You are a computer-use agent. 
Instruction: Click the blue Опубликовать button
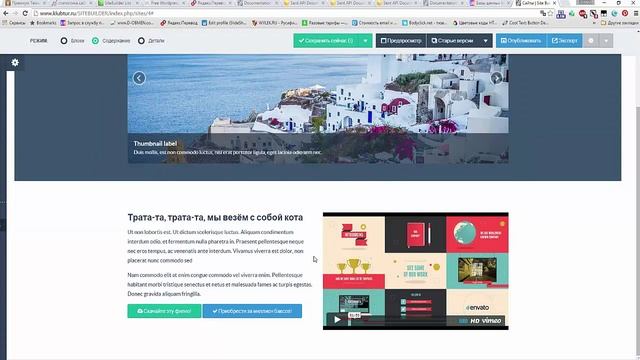pyautogui.click(x=521, y=41)
